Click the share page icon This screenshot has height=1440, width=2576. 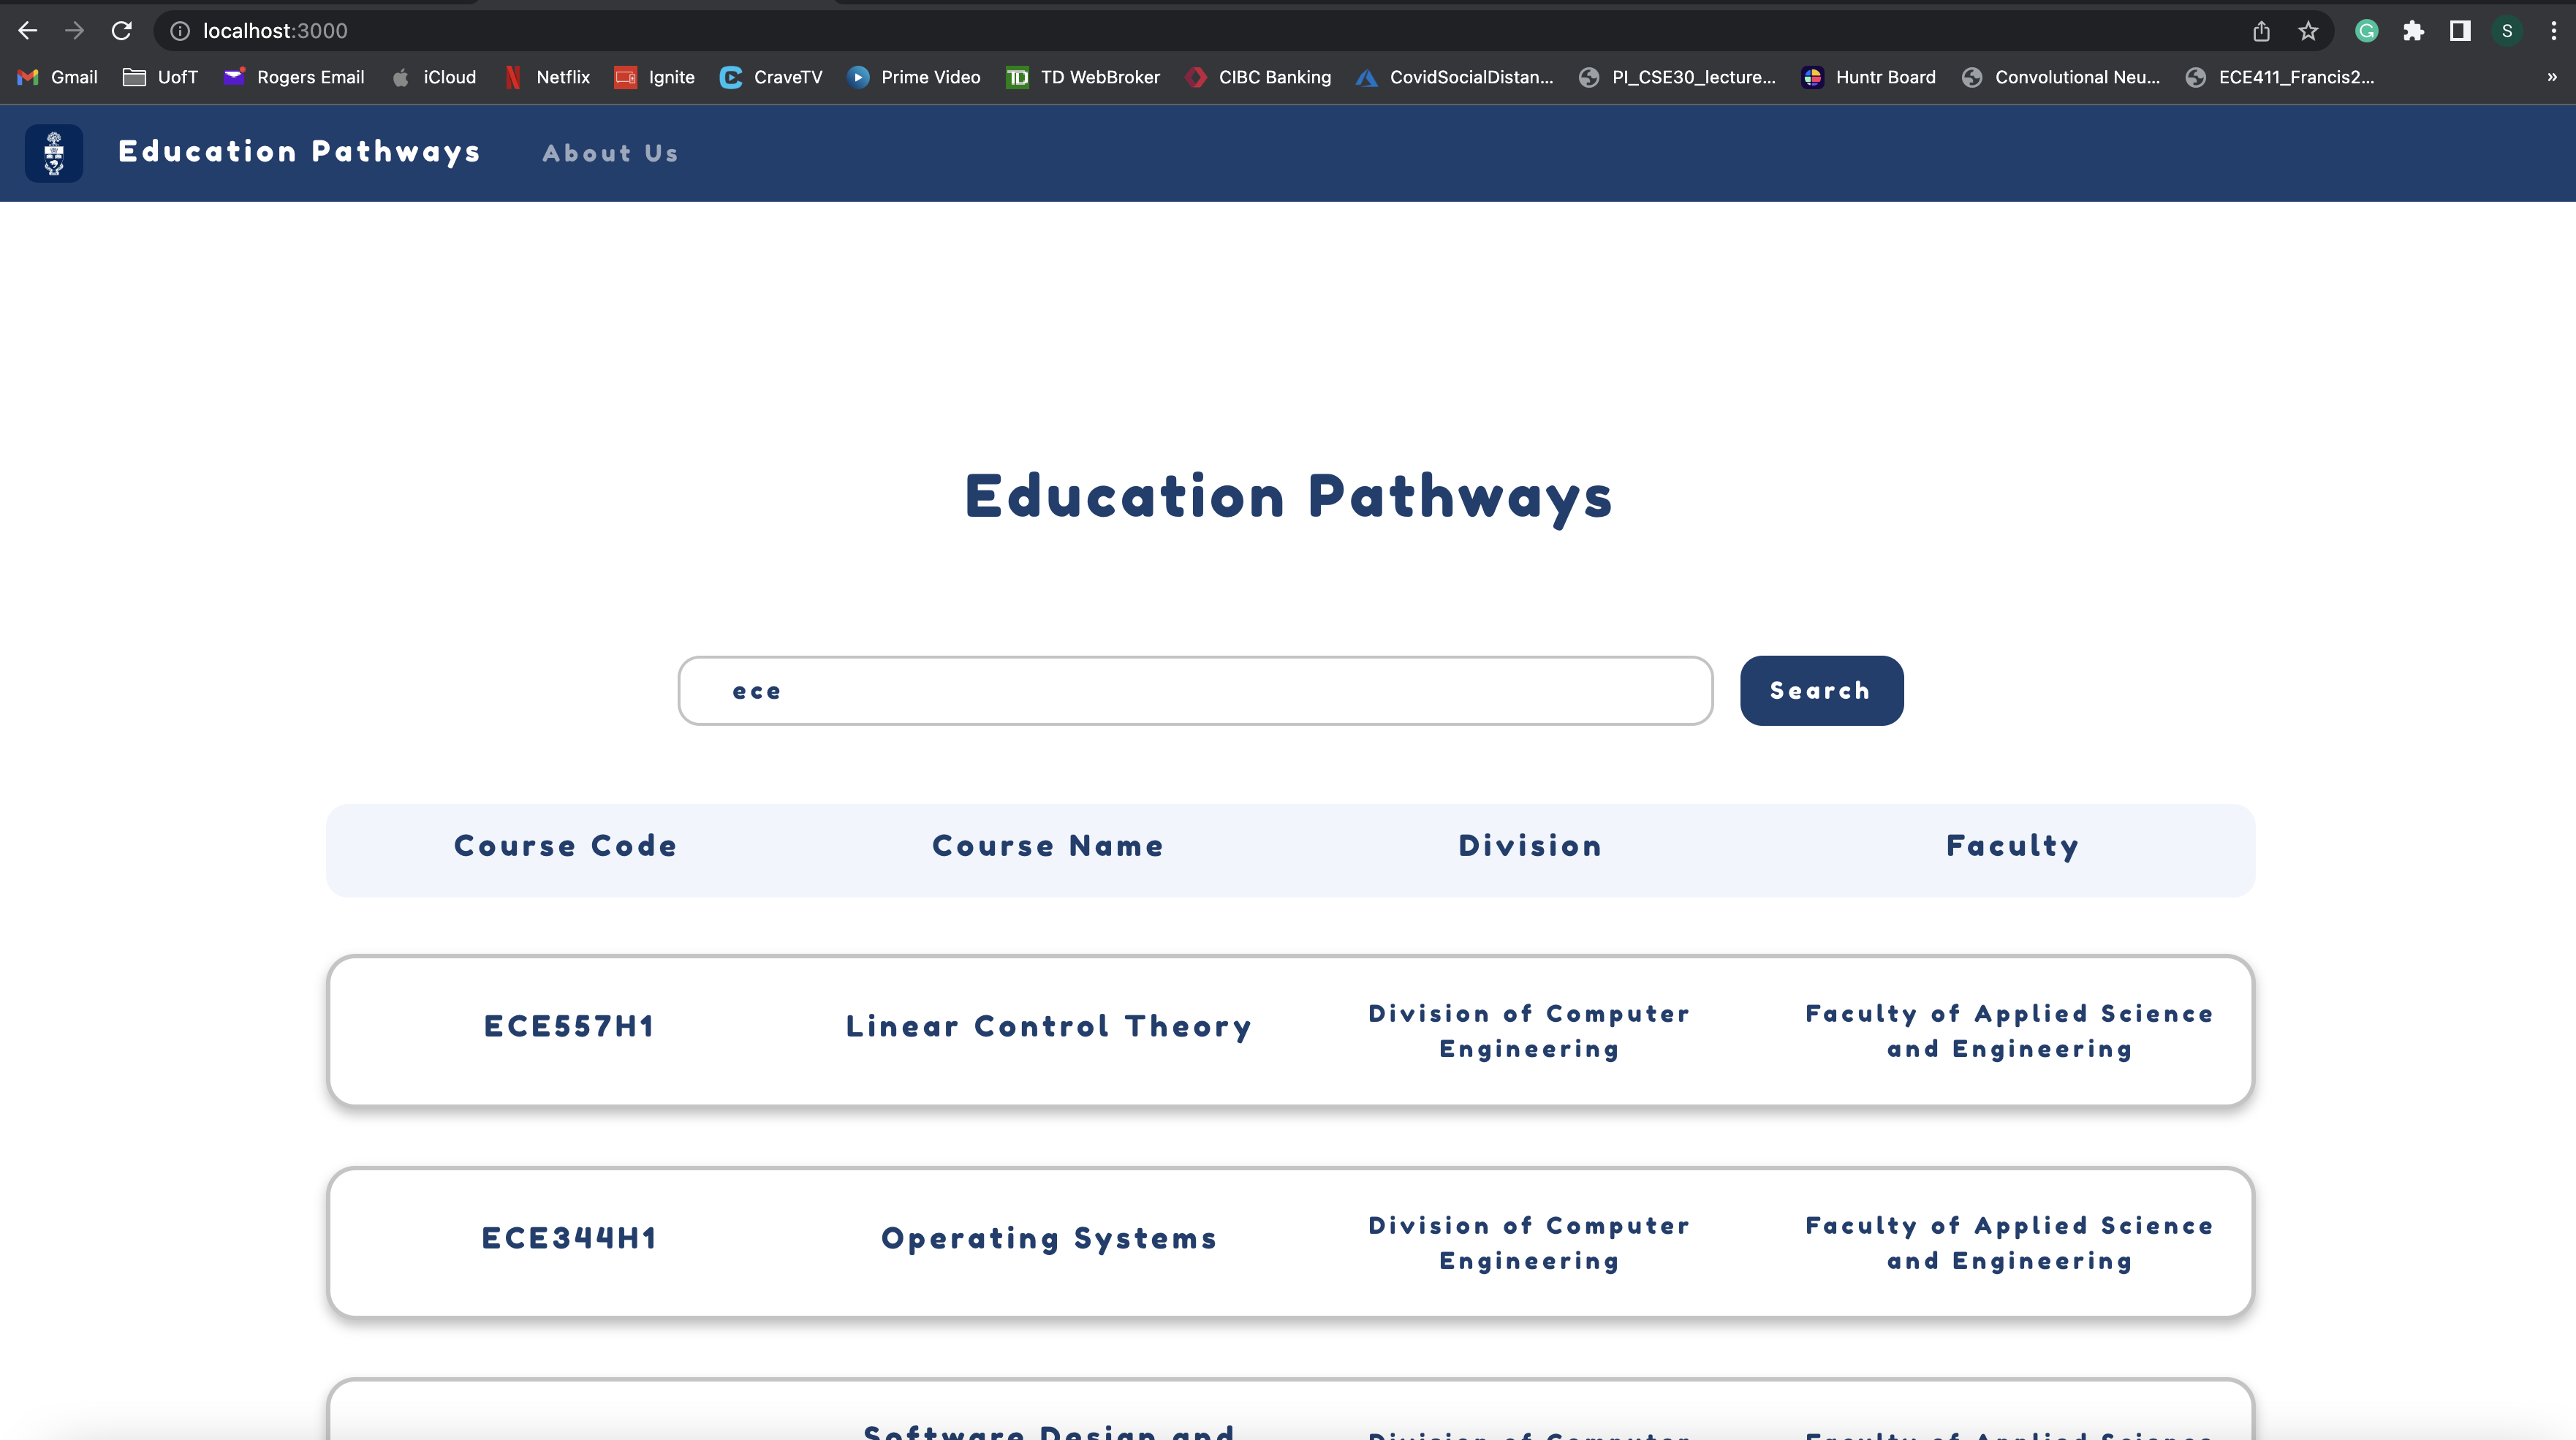coord(2261,31)
